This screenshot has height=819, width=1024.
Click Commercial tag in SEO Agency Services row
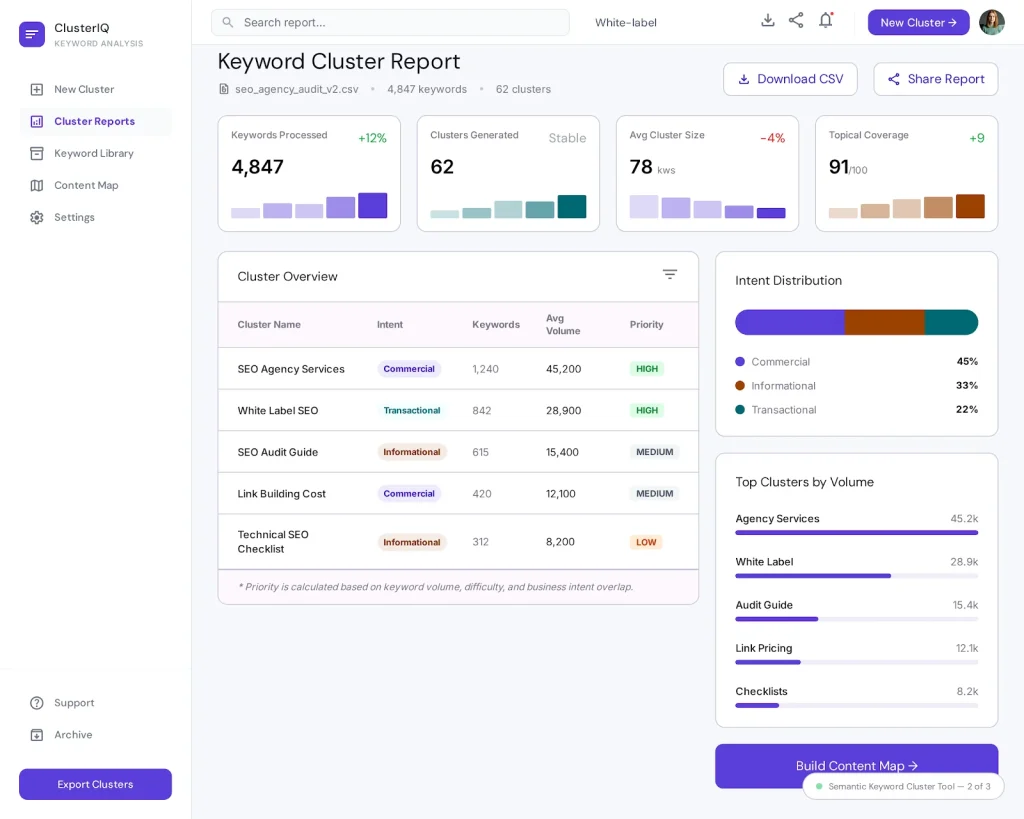(409, 369)
